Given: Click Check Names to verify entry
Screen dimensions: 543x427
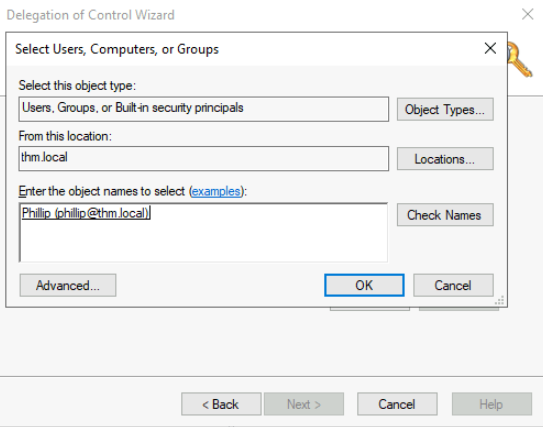Looking at the screenshot, I should tap(445, 215).
